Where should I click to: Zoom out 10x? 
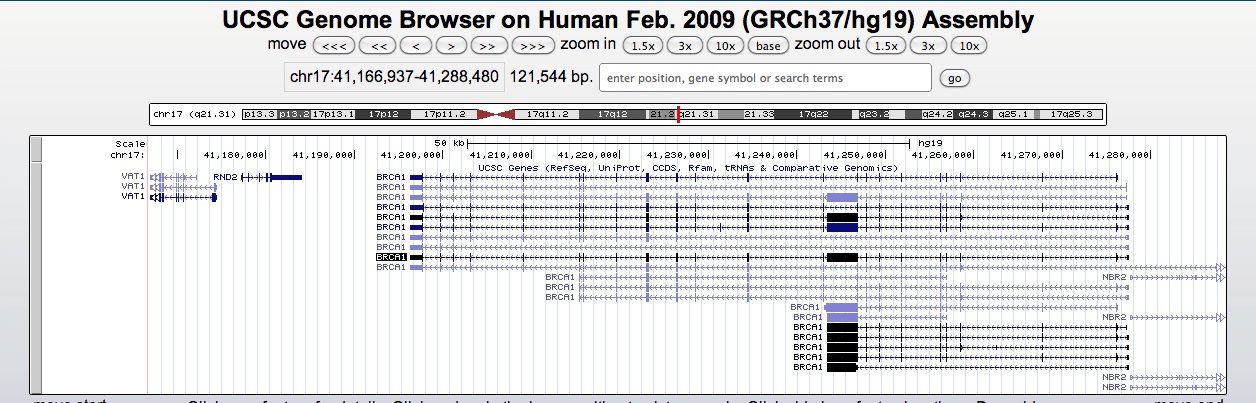pyautogui.click(x=969, y=46)
